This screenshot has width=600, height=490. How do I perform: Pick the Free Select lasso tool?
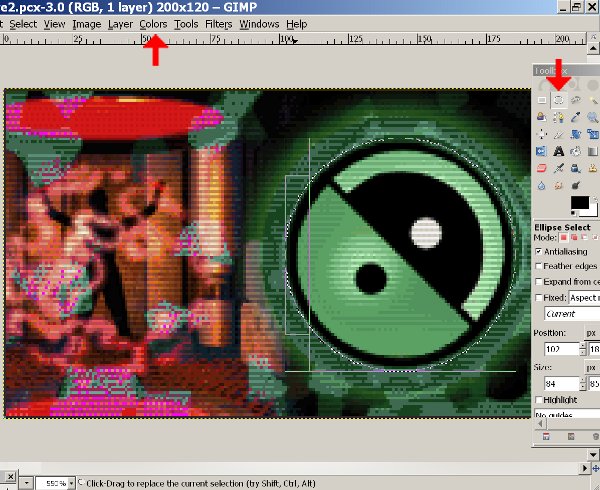pos(577,101)
